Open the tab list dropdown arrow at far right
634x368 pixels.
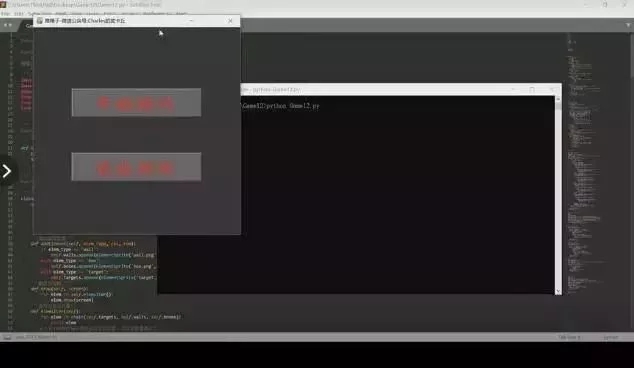click(x=628, y=25)
